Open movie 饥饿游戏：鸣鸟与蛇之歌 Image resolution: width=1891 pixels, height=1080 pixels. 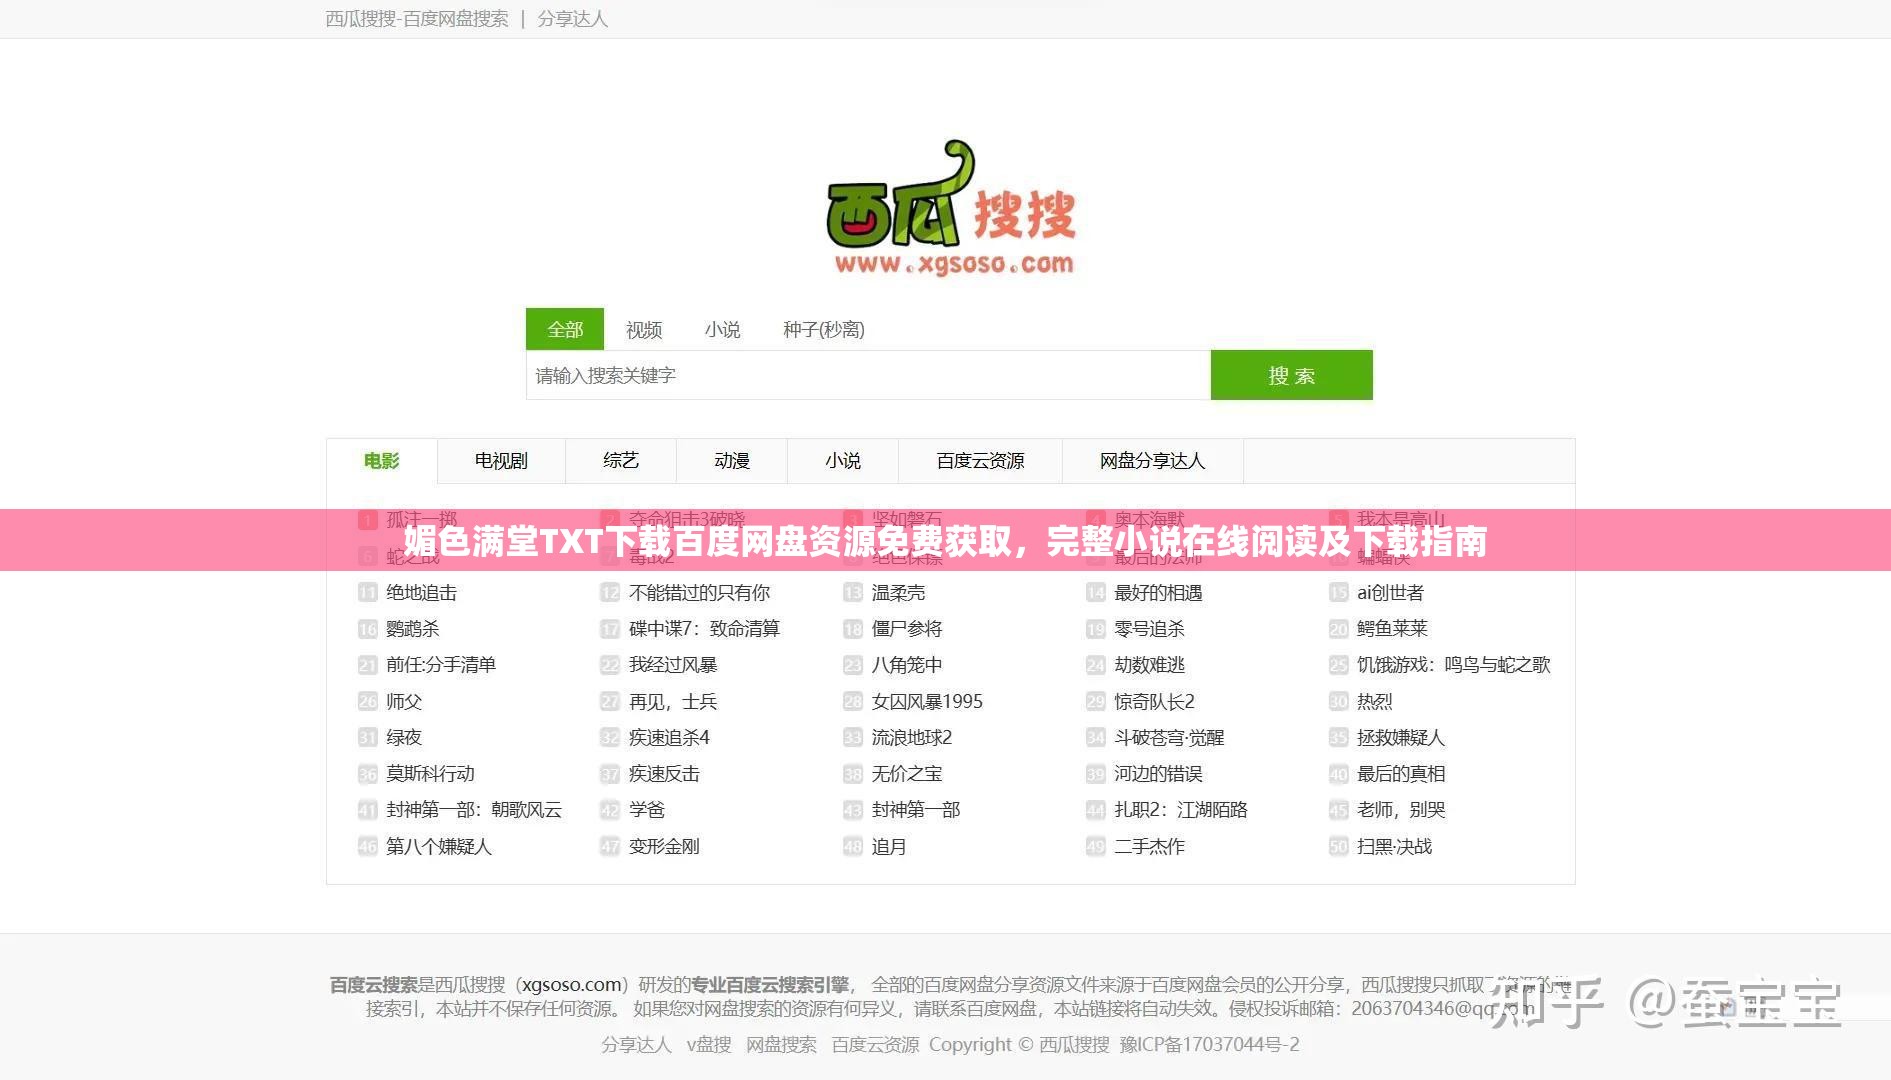[1453, 665]
